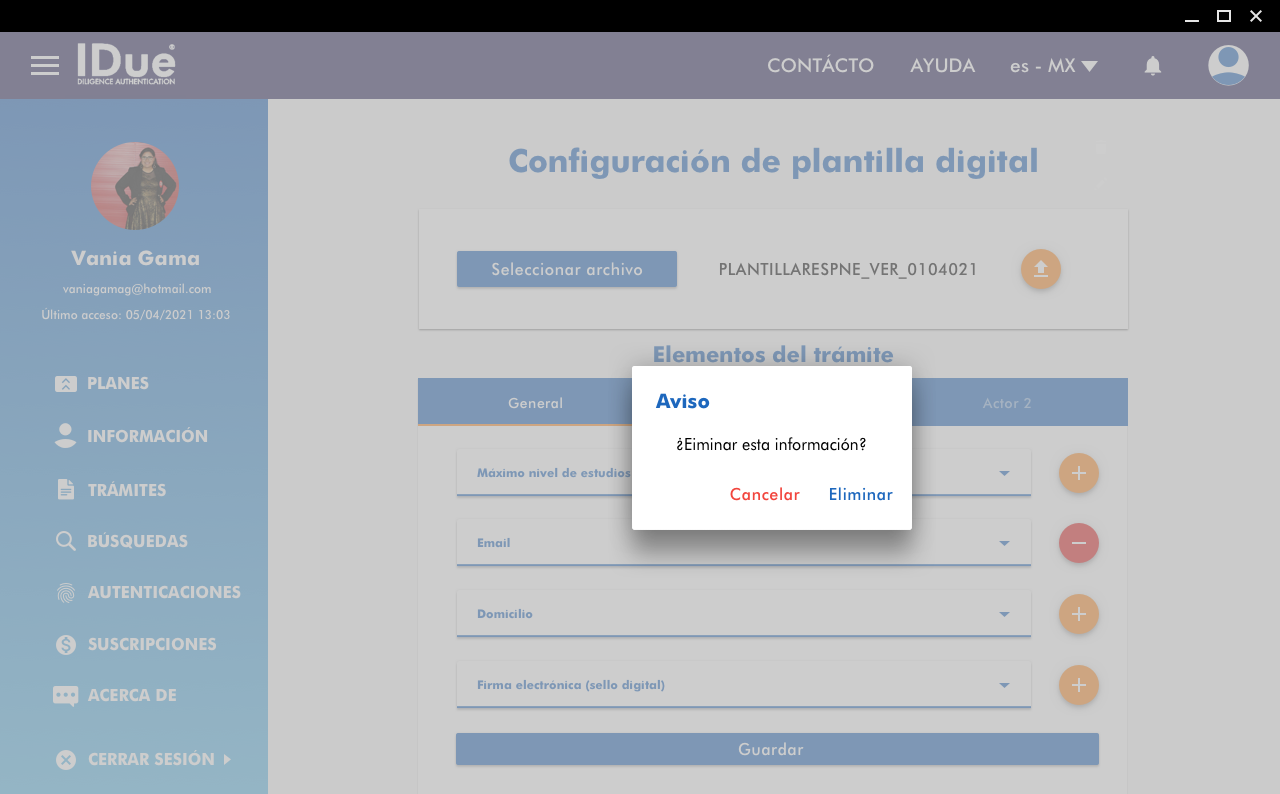Add Domicilio element with plus button
The height and width of the screenshot is (794, 1280).
pyautogui.click(x=1078, y=614)
